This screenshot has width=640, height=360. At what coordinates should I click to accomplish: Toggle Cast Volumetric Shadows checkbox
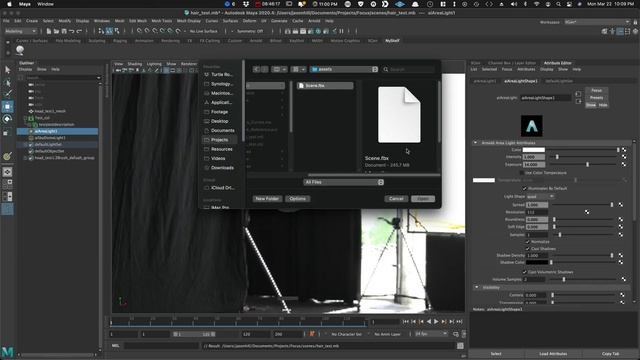(524, 272)
